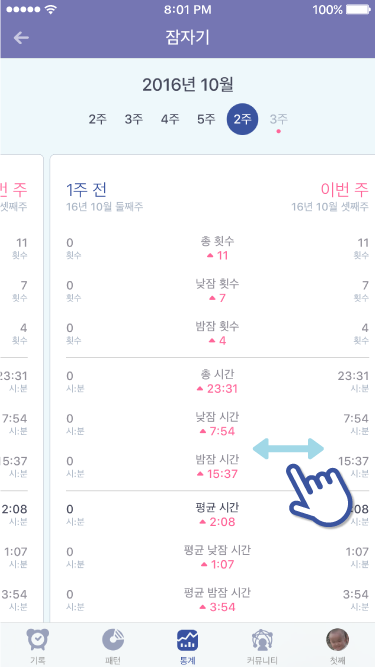Screen dimensions: 375x667
Task: Open the 패턴 pattern chart icon
Action: (113, 640)
